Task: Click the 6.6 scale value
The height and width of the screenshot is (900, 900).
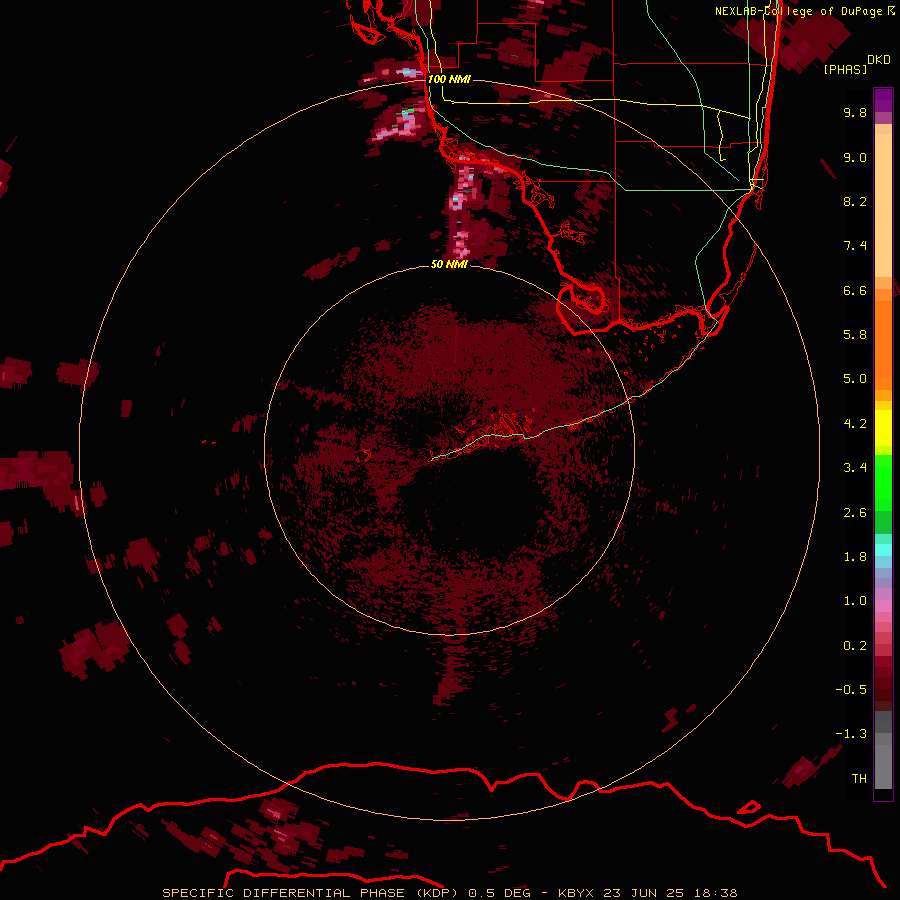Action: pos(855,290)
